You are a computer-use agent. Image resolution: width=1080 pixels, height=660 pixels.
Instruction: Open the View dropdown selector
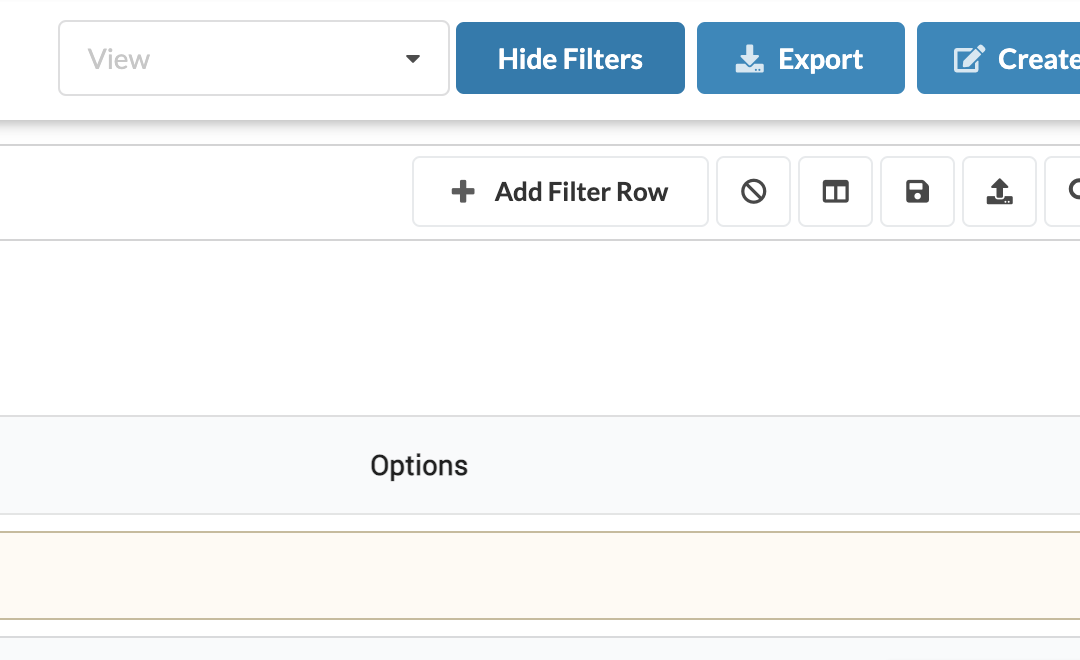tap(253, 59)
